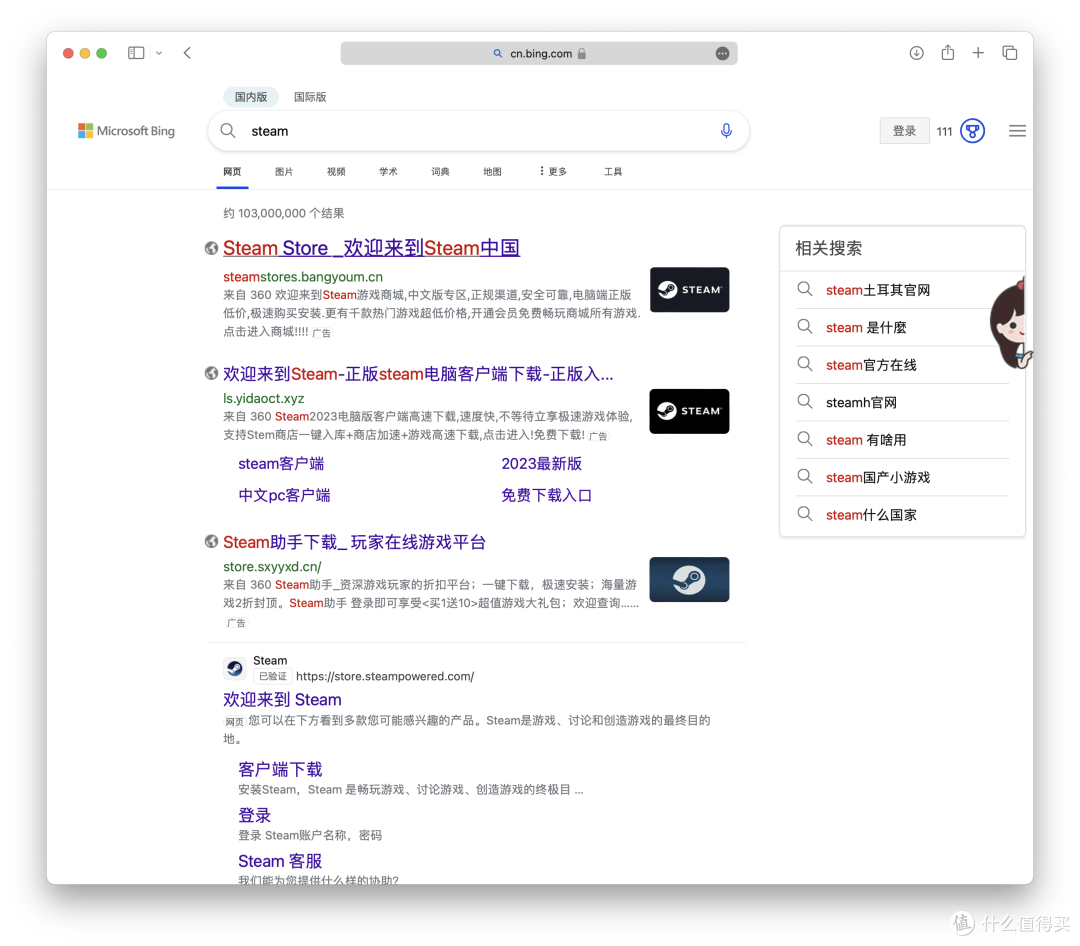Click the Safari share icon
This screenshot has height=946, width=1080.
pyautogui.click(x=948, y=52)
